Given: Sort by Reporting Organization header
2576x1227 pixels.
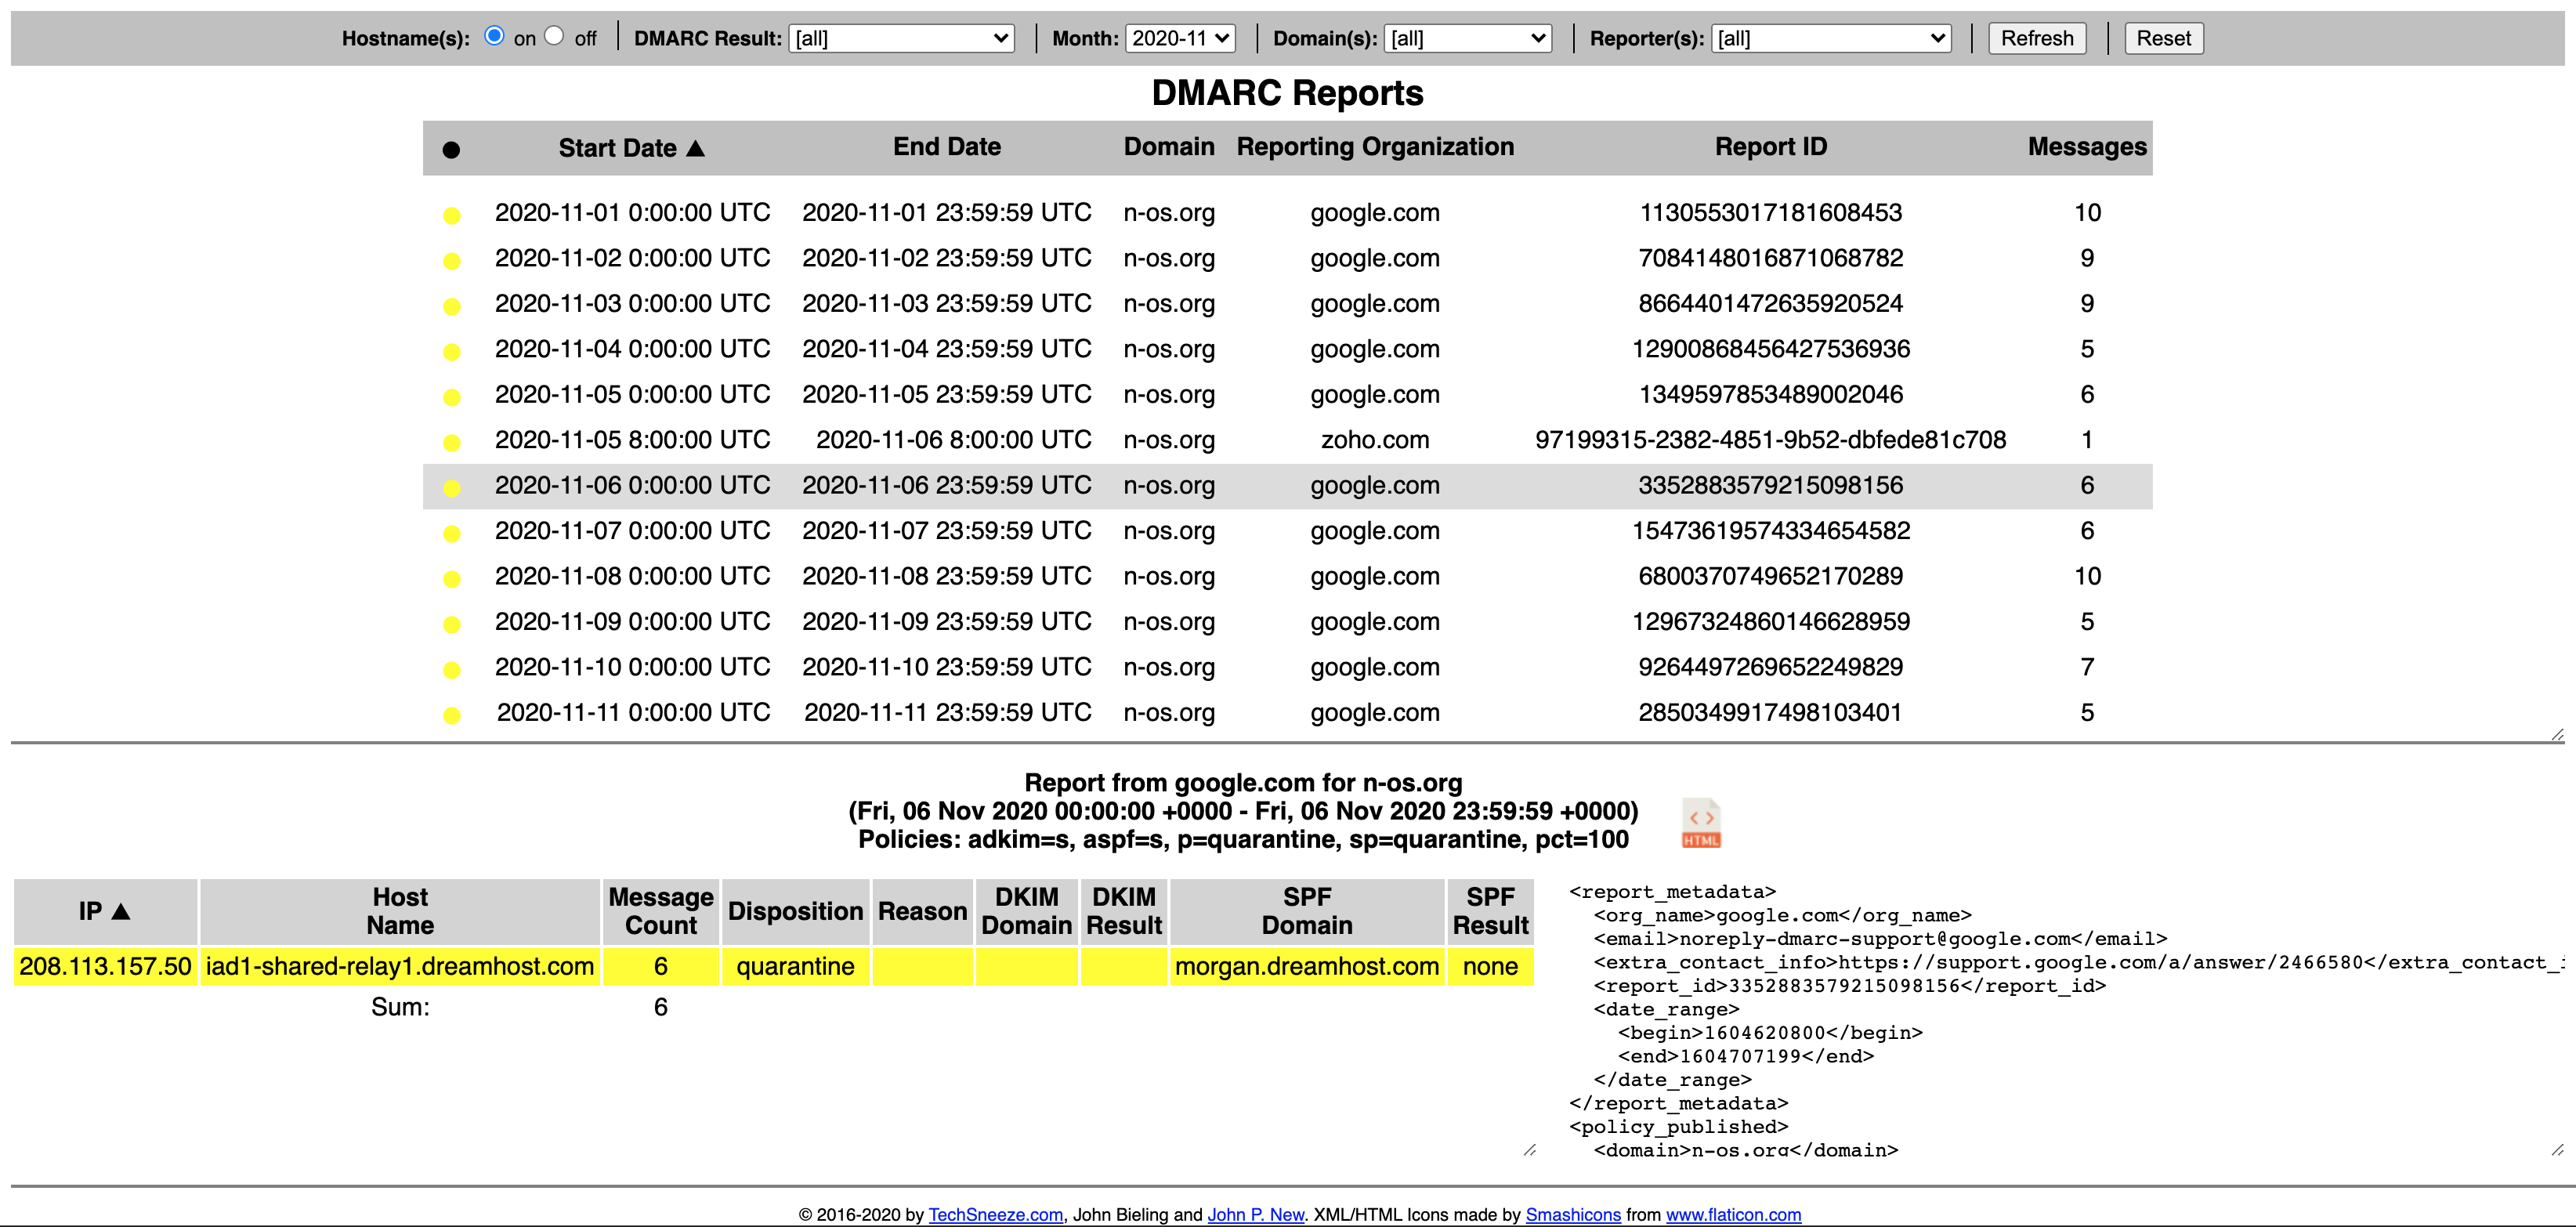Looking at the screenshot, I should point(1374,147).
